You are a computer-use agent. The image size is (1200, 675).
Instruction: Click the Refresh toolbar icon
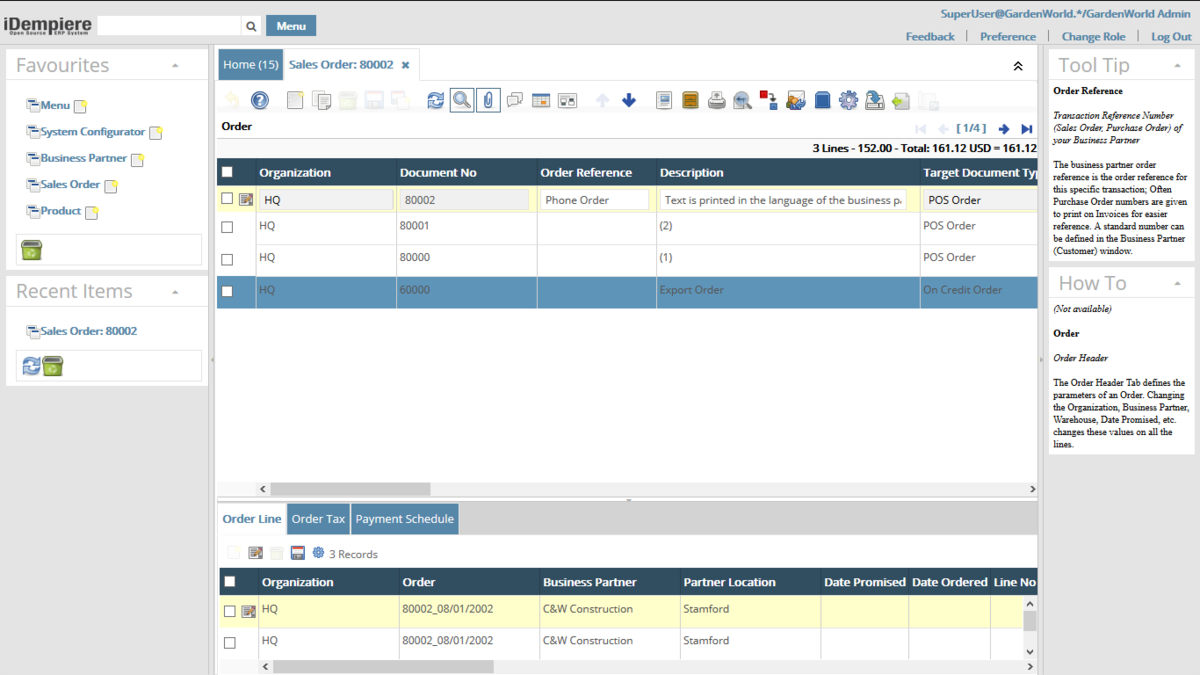coord(435,100)
